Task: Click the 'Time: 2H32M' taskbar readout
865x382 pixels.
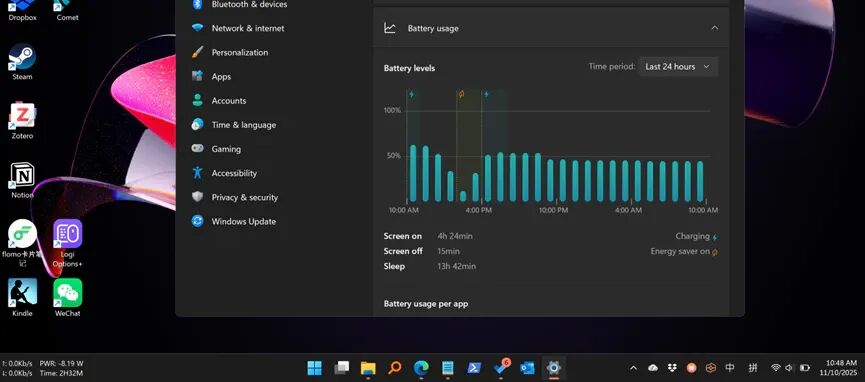Action: tap(61, 373)
